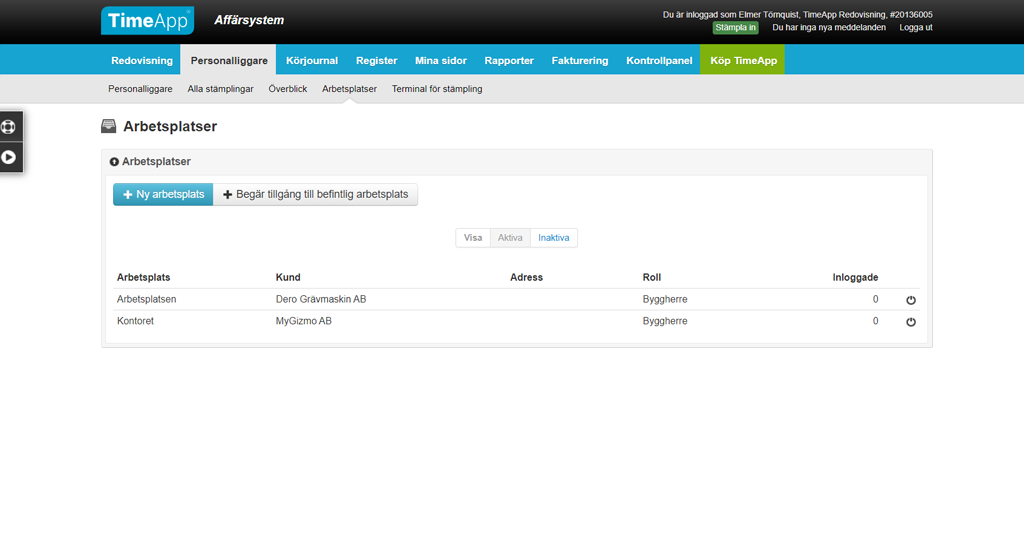Click the play video icon on left edge
This screenshot has height=546, width=1024.
(10, 157)
